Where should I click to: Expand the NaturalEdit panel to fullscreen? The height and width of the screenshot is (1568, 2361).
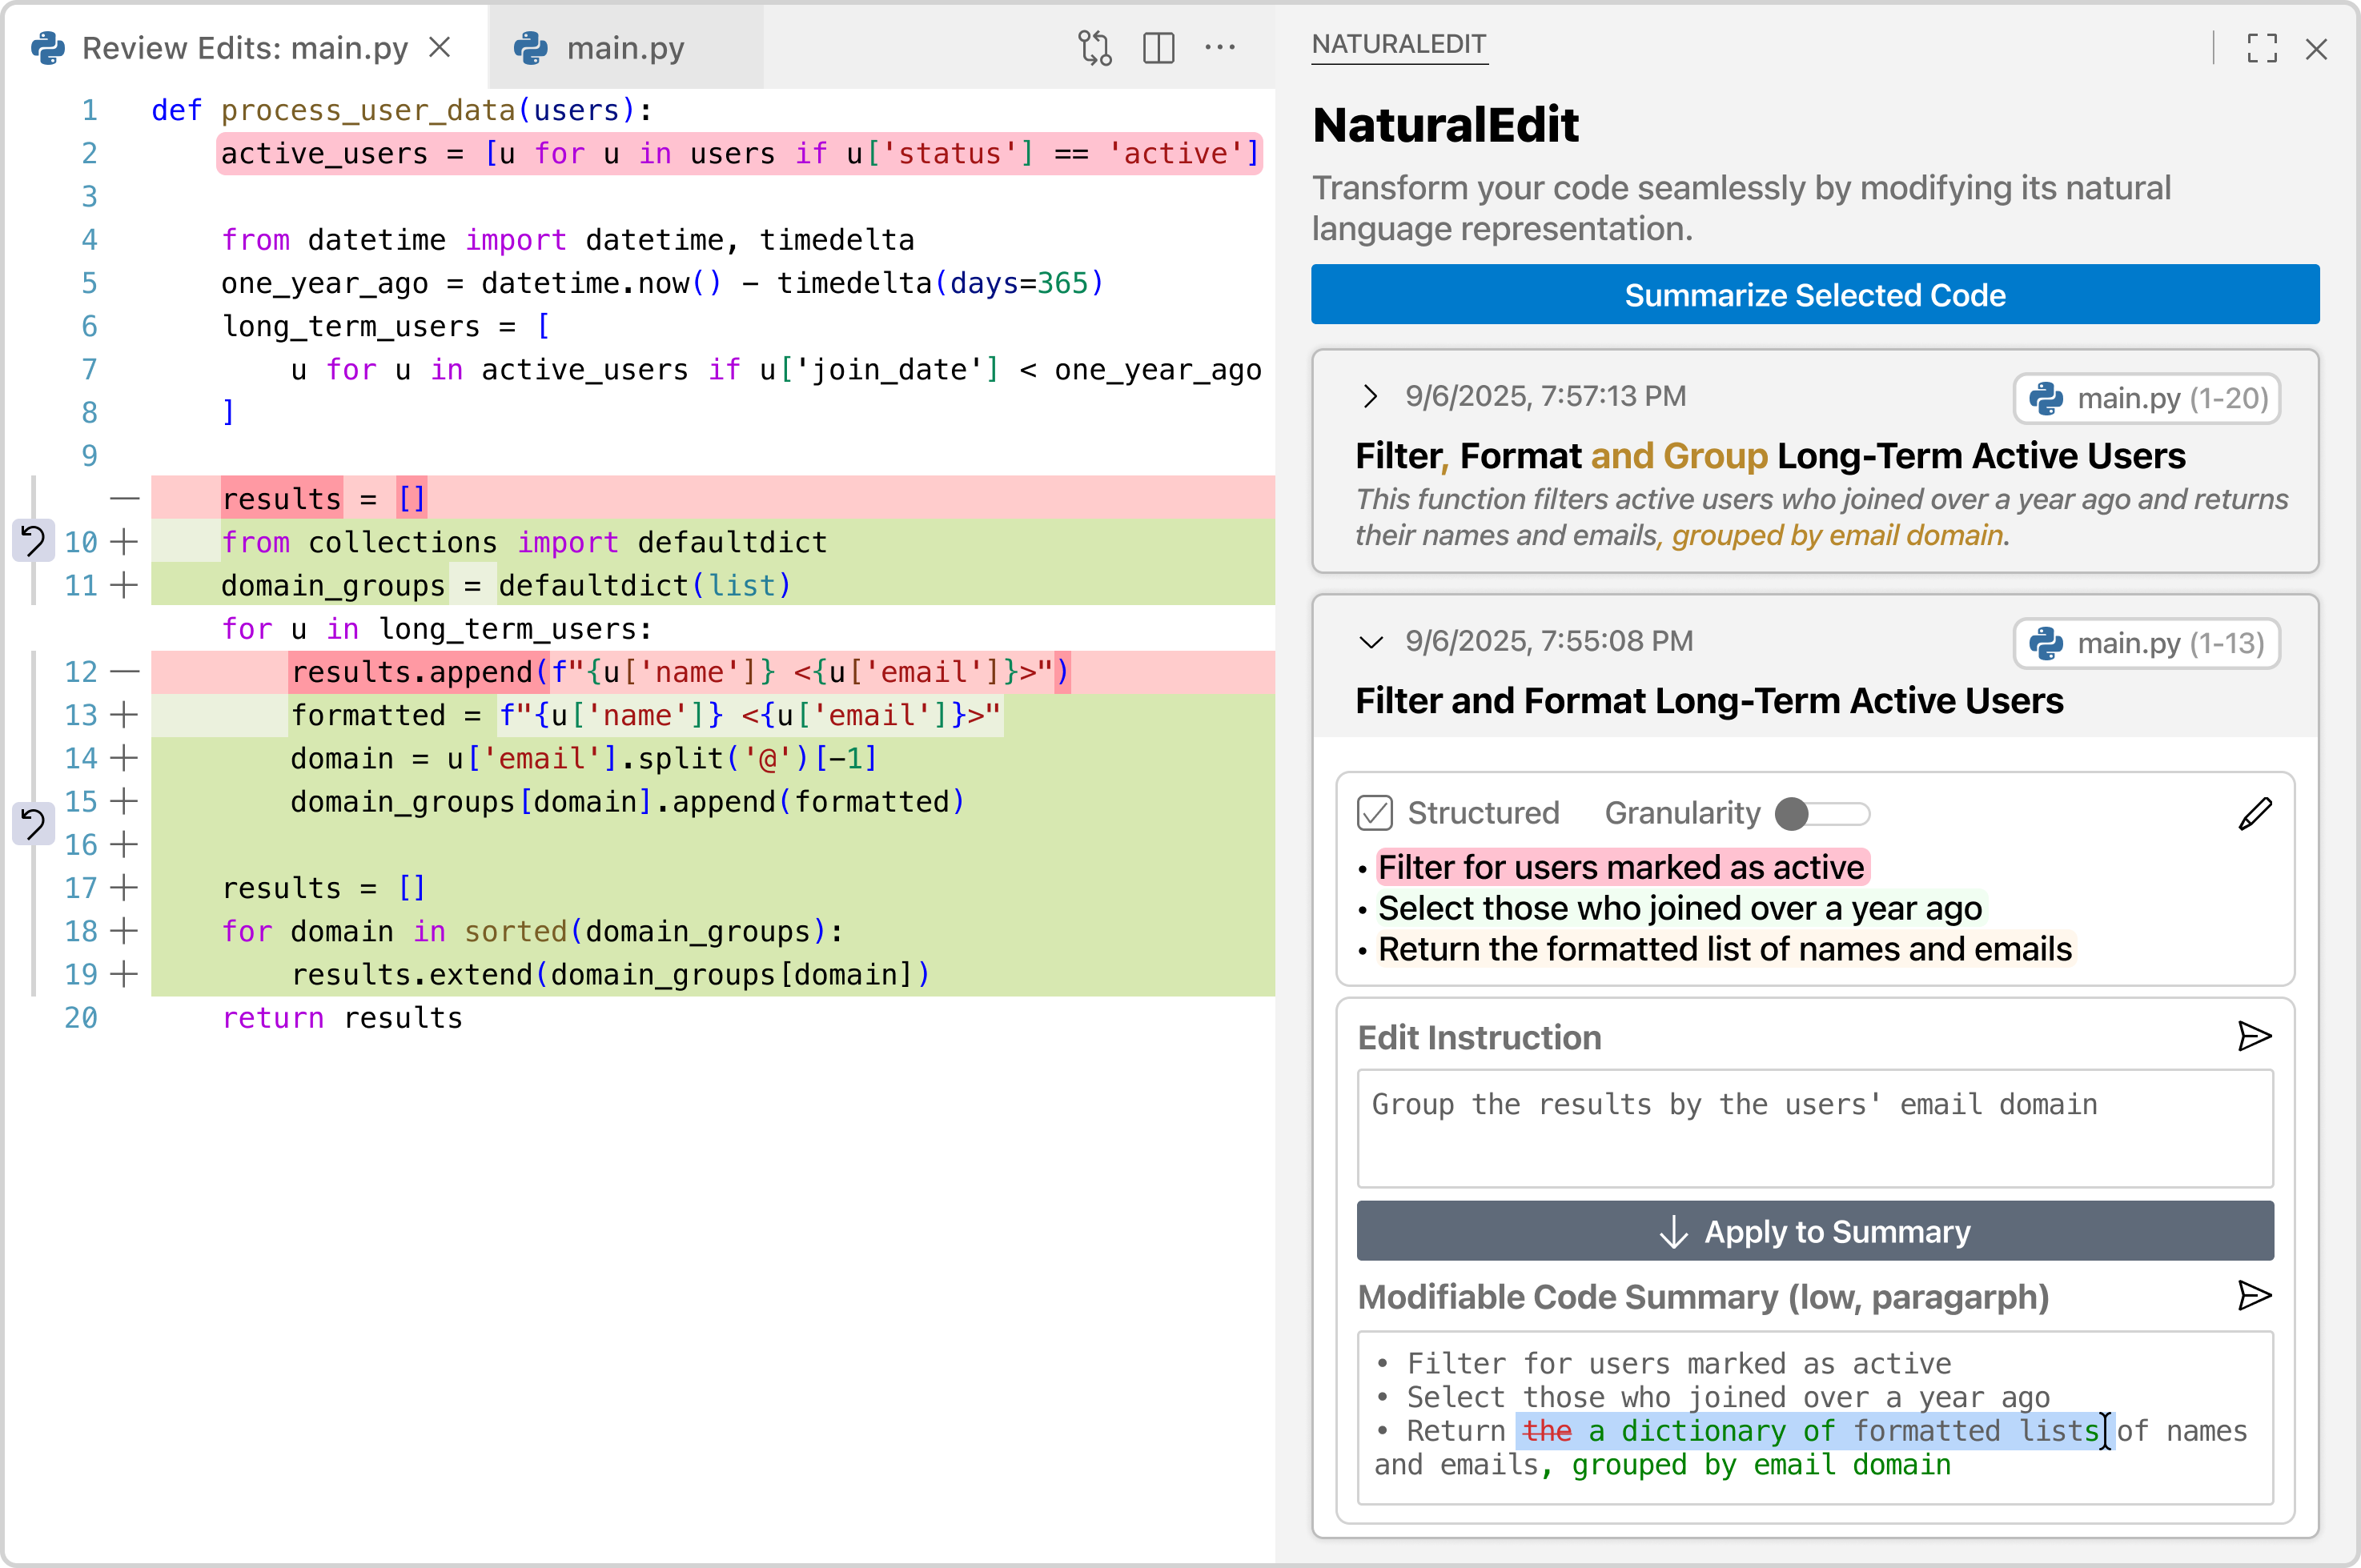click(2263, 47)
